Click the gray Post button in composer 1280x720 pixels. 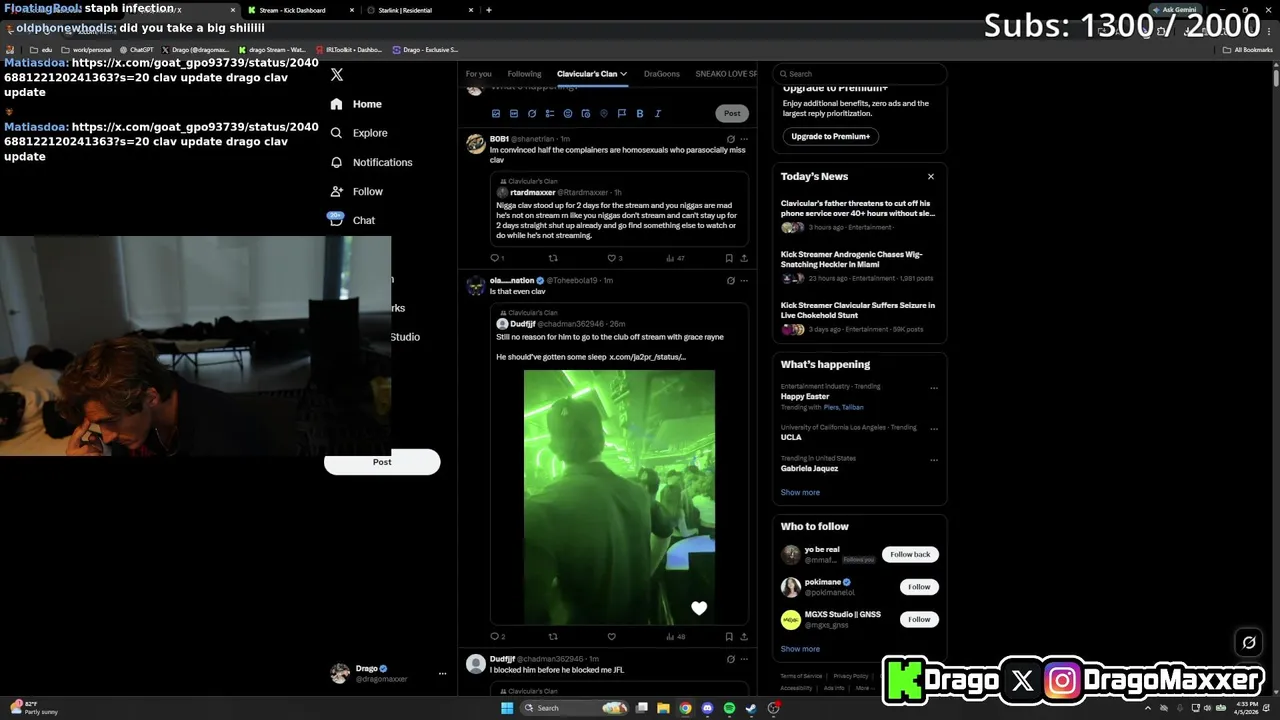coord(732,113)
